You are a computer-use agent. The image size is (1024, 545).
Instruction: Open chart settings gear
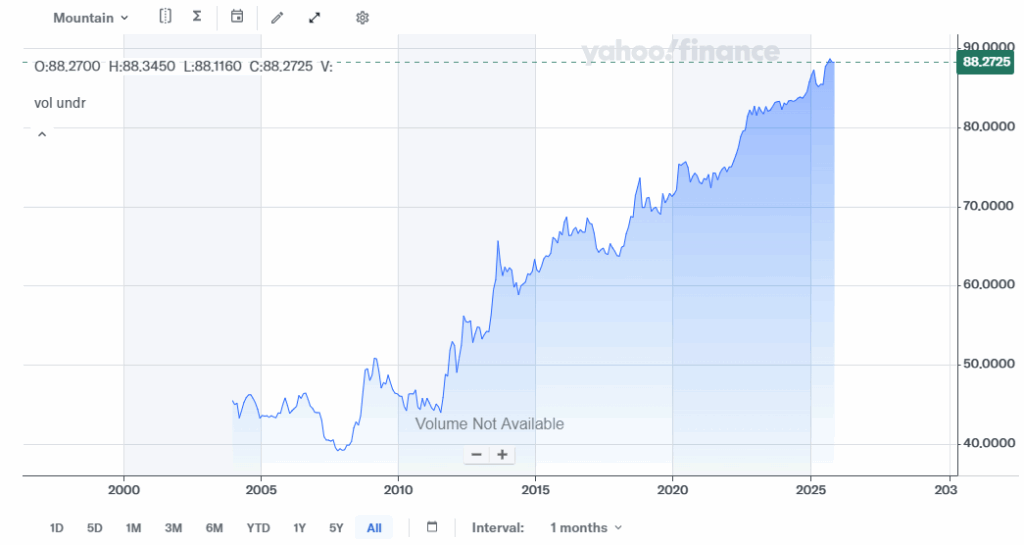362,18
